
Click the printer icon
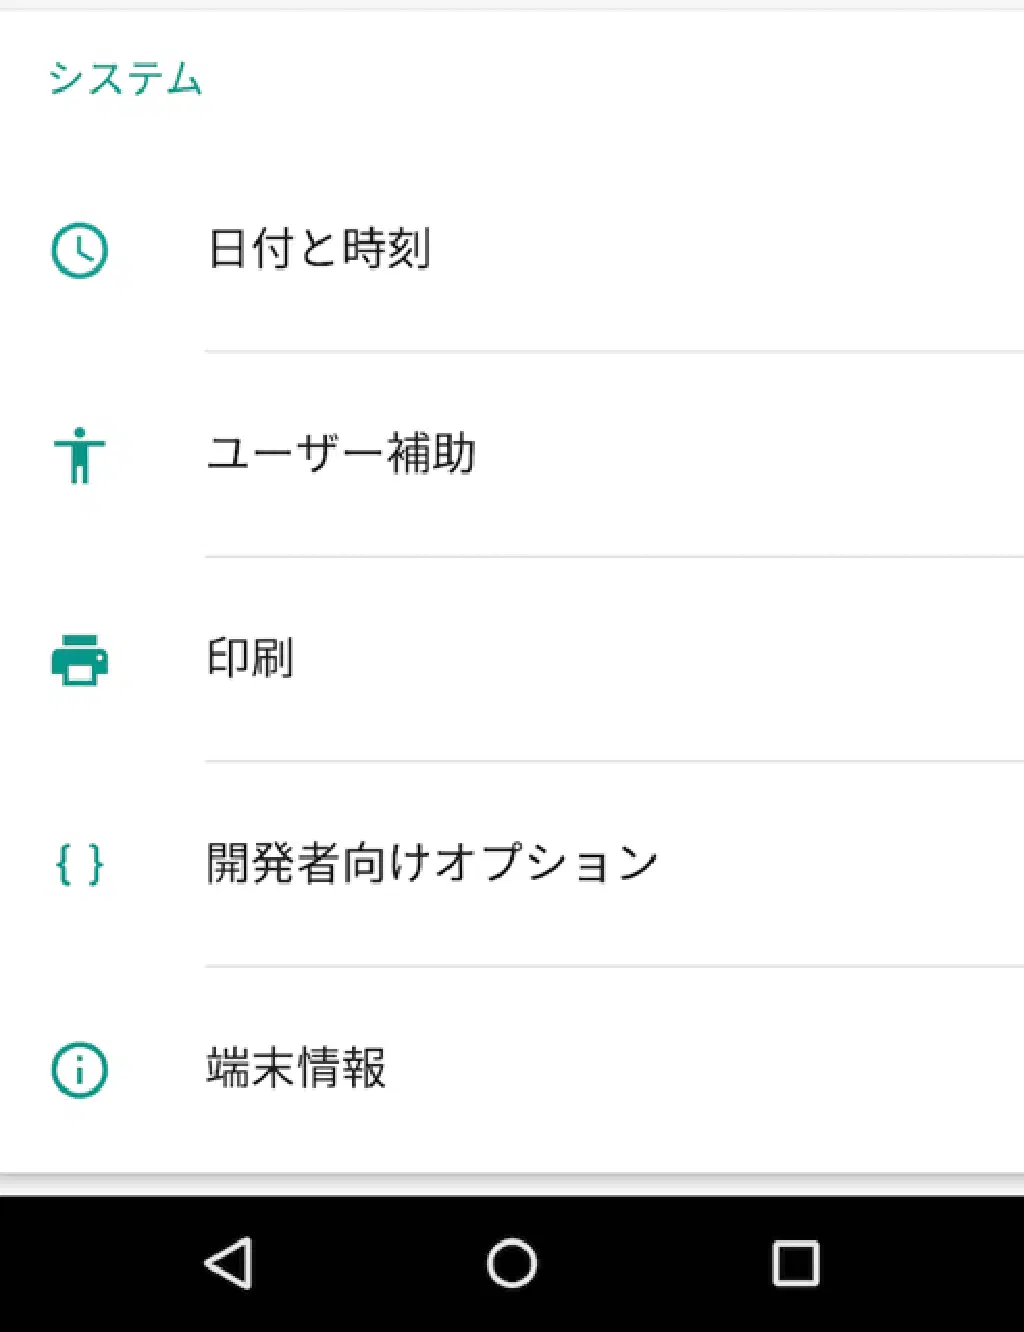(80, 660)
